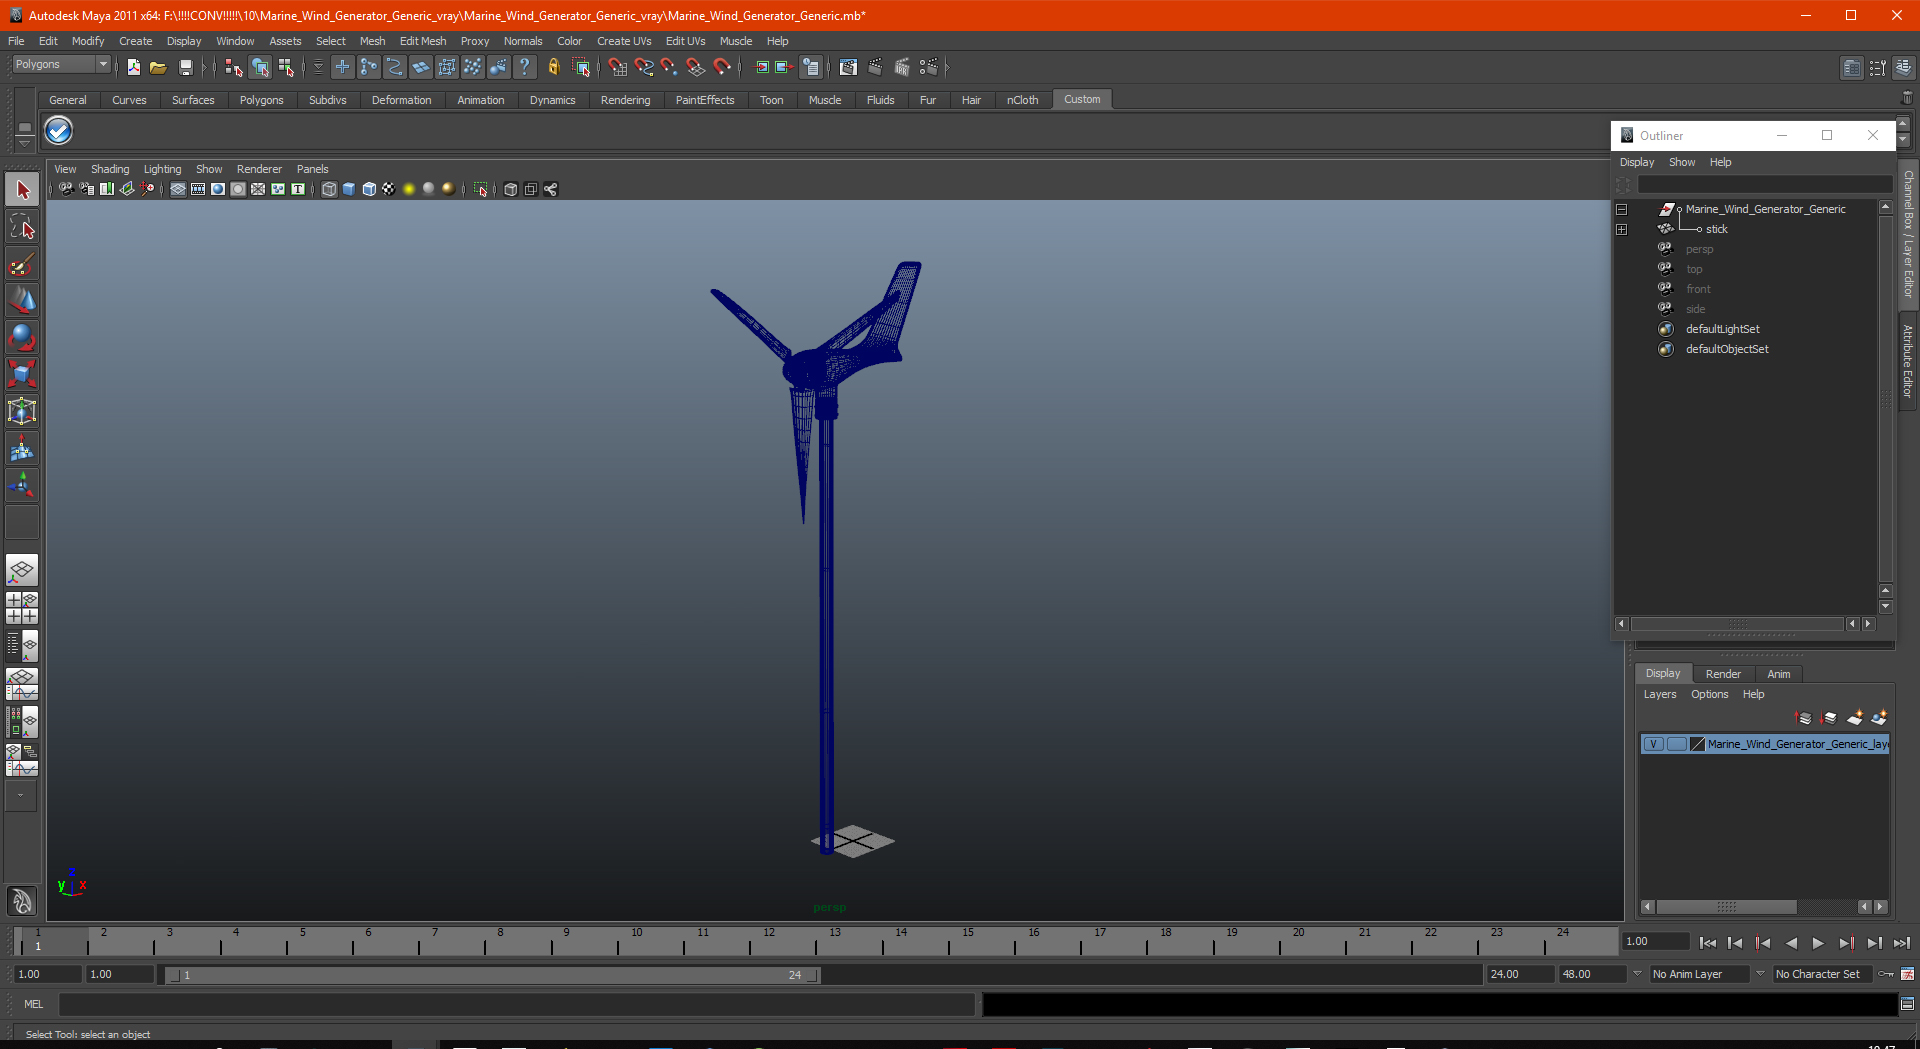Collapse Marine_Wind_Generator_Generic in Outliner
The width and height of the screenshot is (1920, 1049).
(1621, 210)
